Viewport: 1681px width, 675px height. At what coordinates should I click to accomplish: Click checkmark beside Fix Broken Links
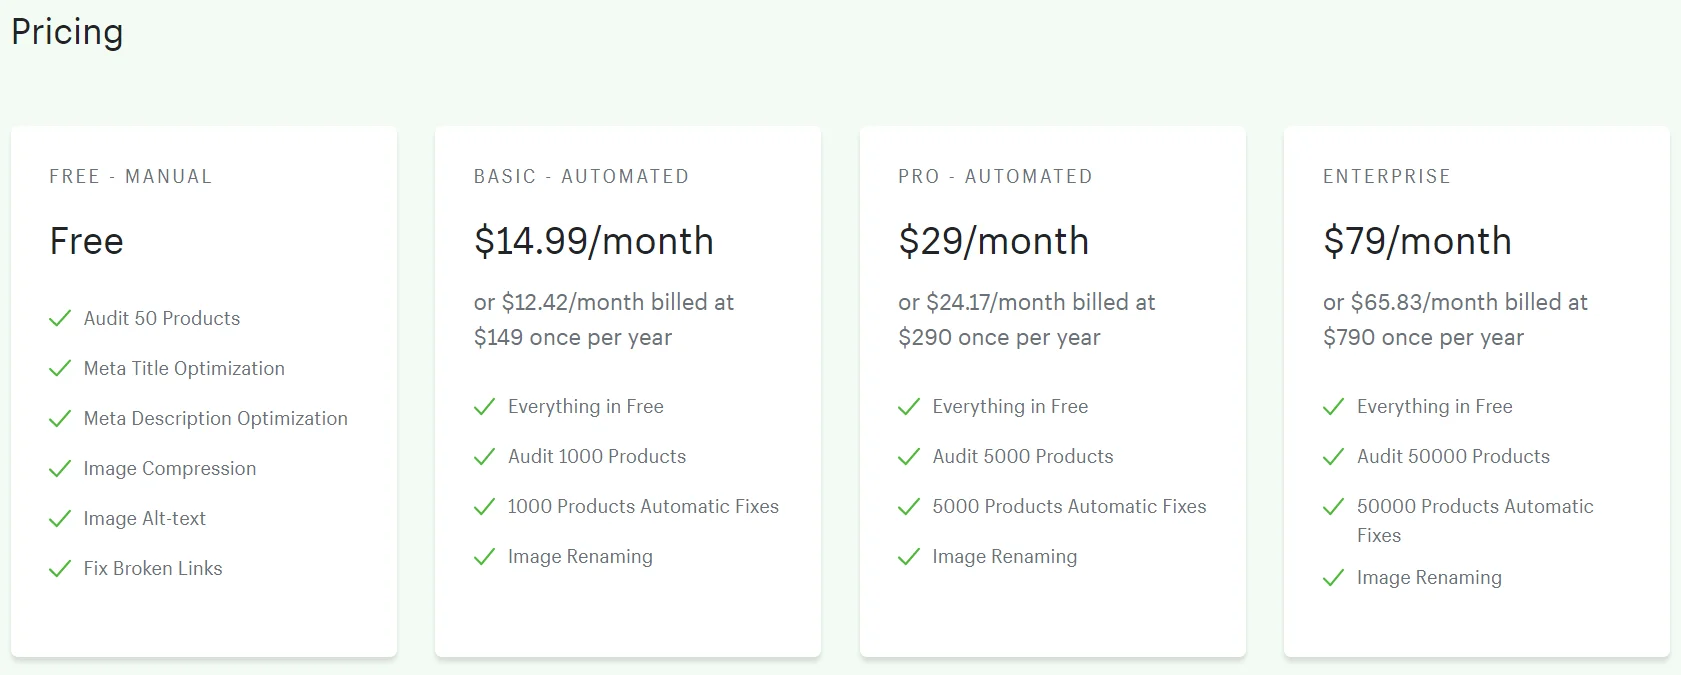(60, 568)
